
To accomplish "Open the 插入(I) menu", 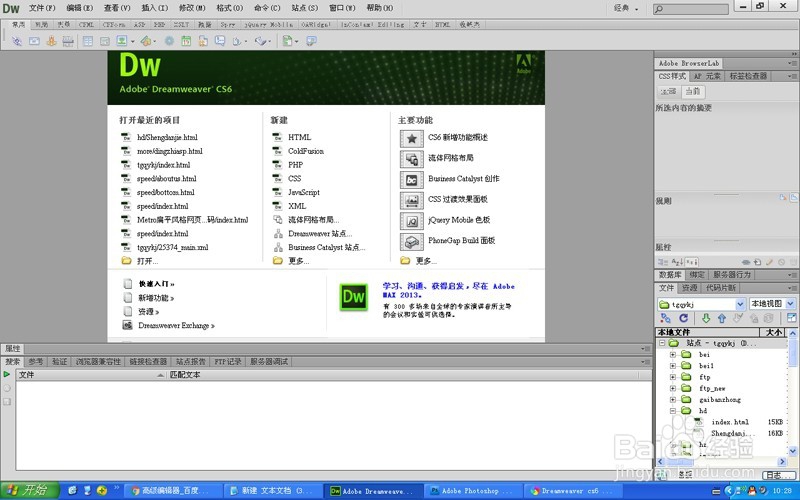I will click(x=155, y=8).
